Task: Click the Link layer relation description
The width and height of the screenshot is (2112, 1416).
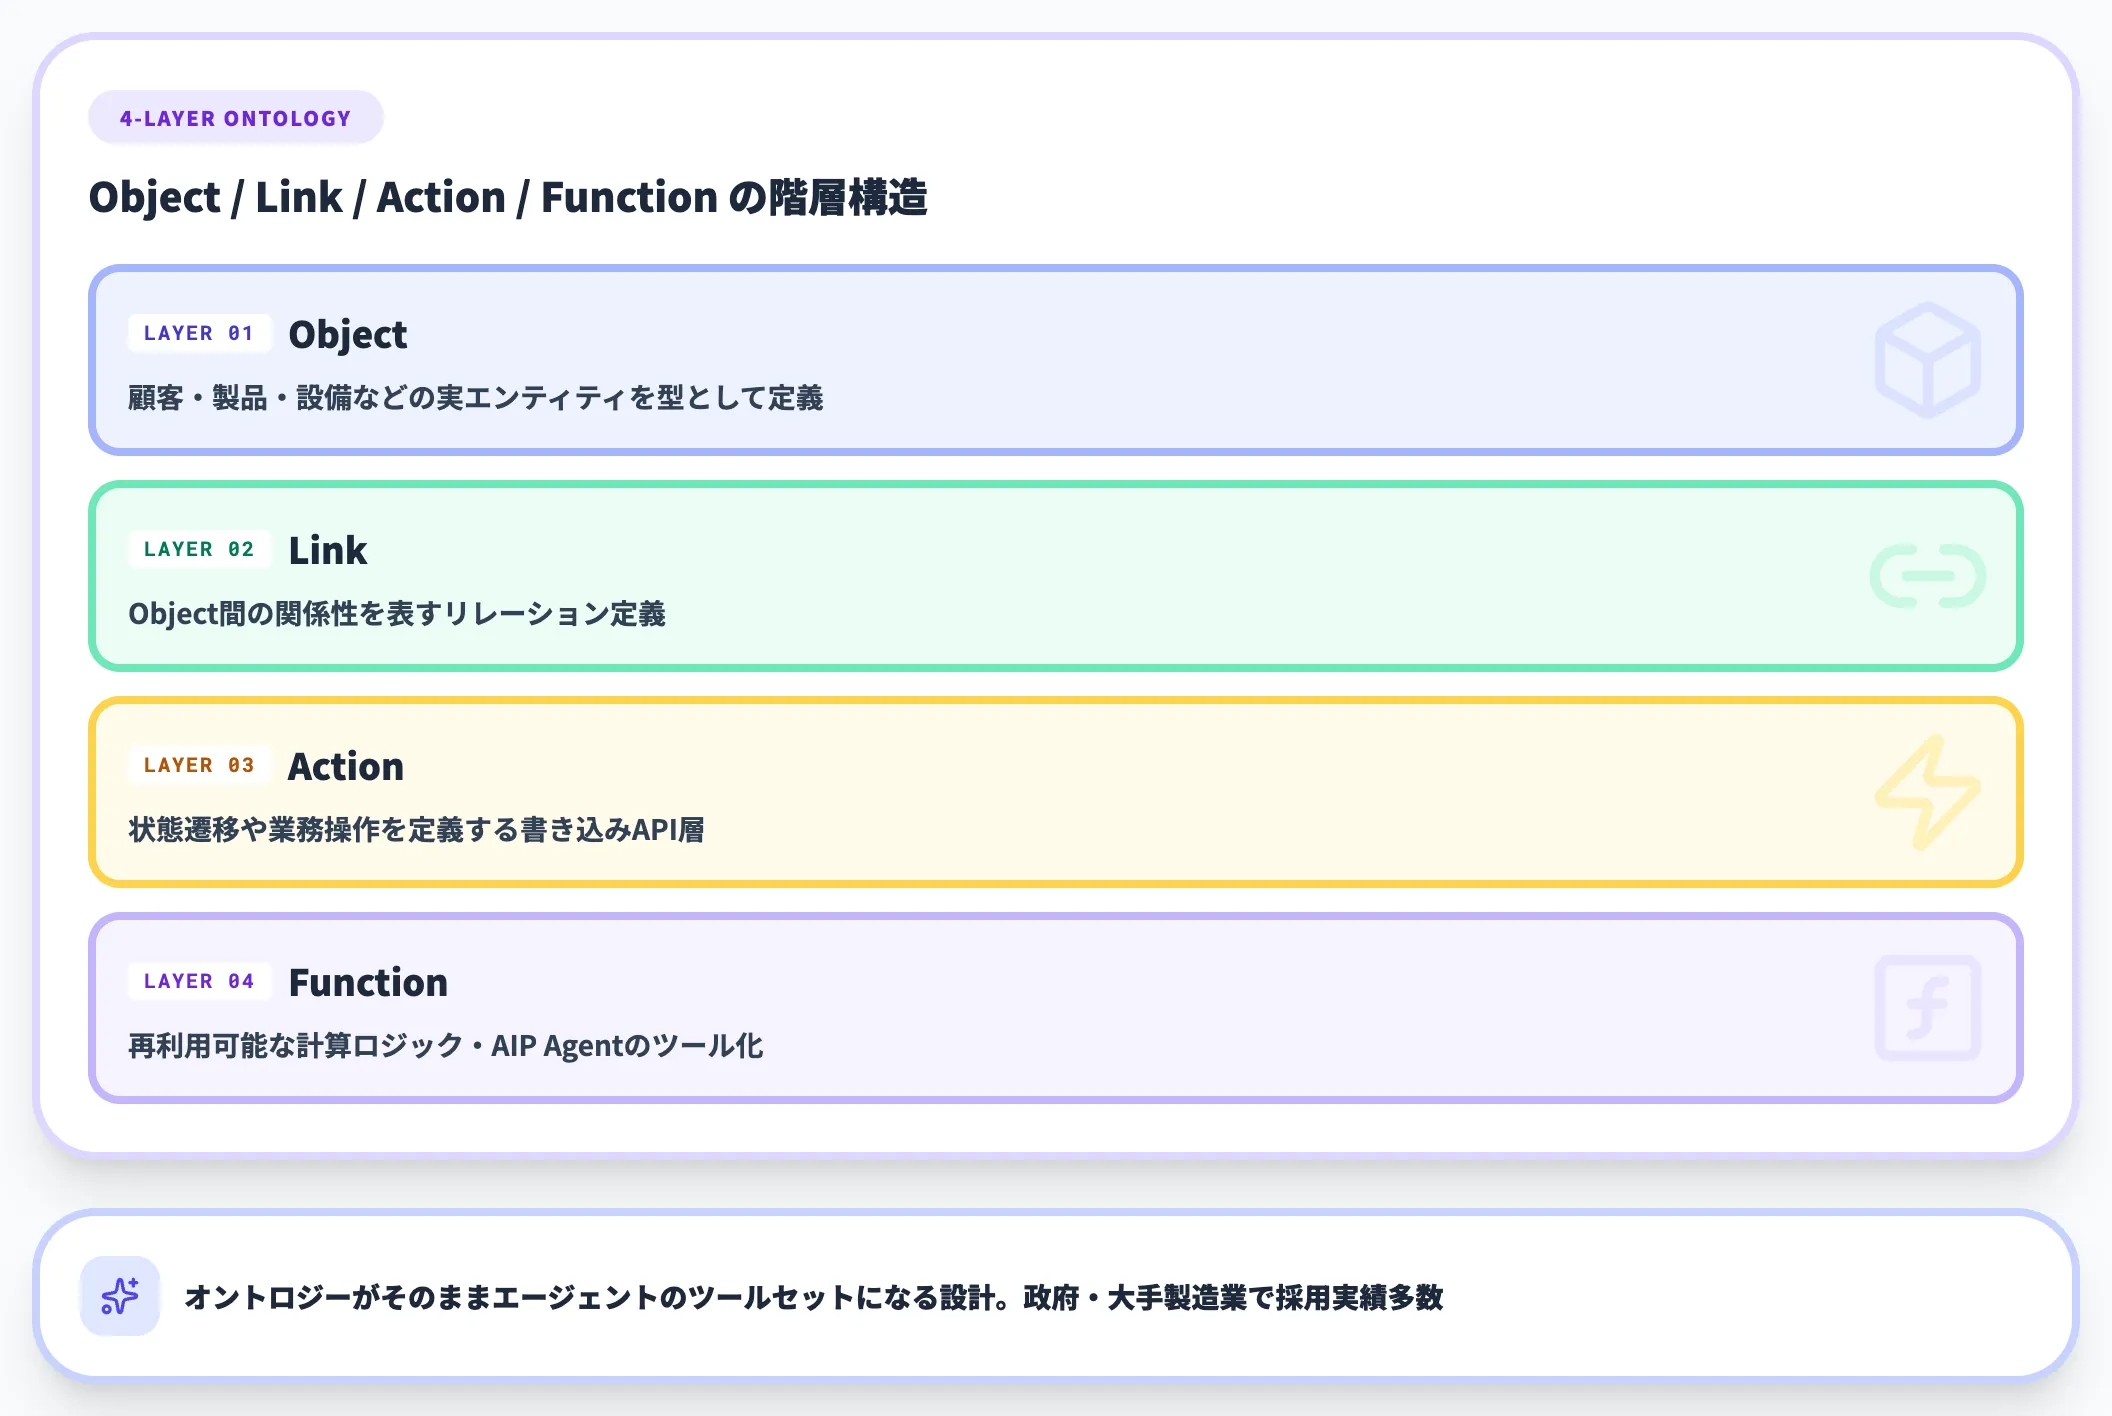Action: (x=396, y=614)
